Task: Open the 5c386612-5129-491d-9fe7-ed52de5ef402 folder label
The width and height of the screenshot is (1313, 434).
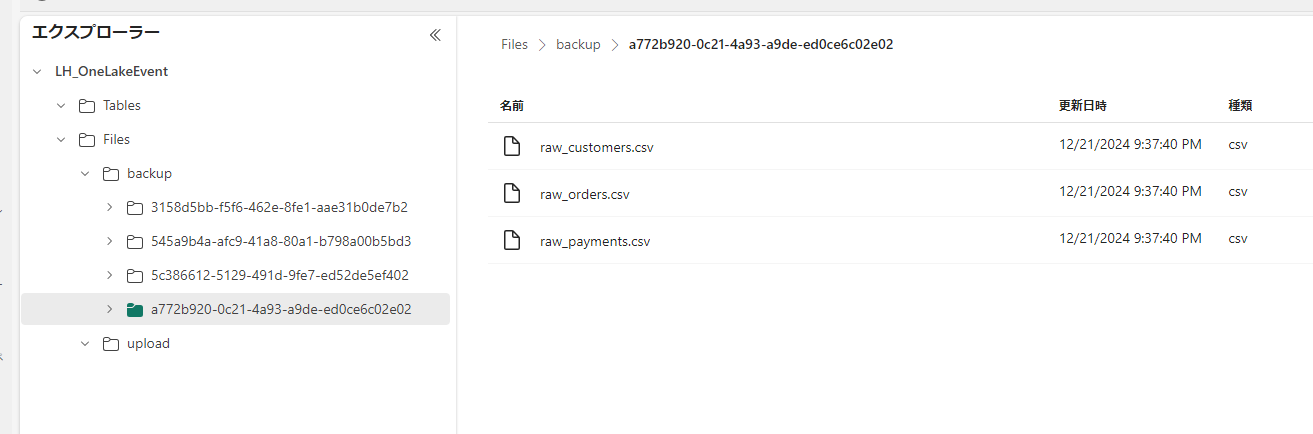Action: coord(280,276)
